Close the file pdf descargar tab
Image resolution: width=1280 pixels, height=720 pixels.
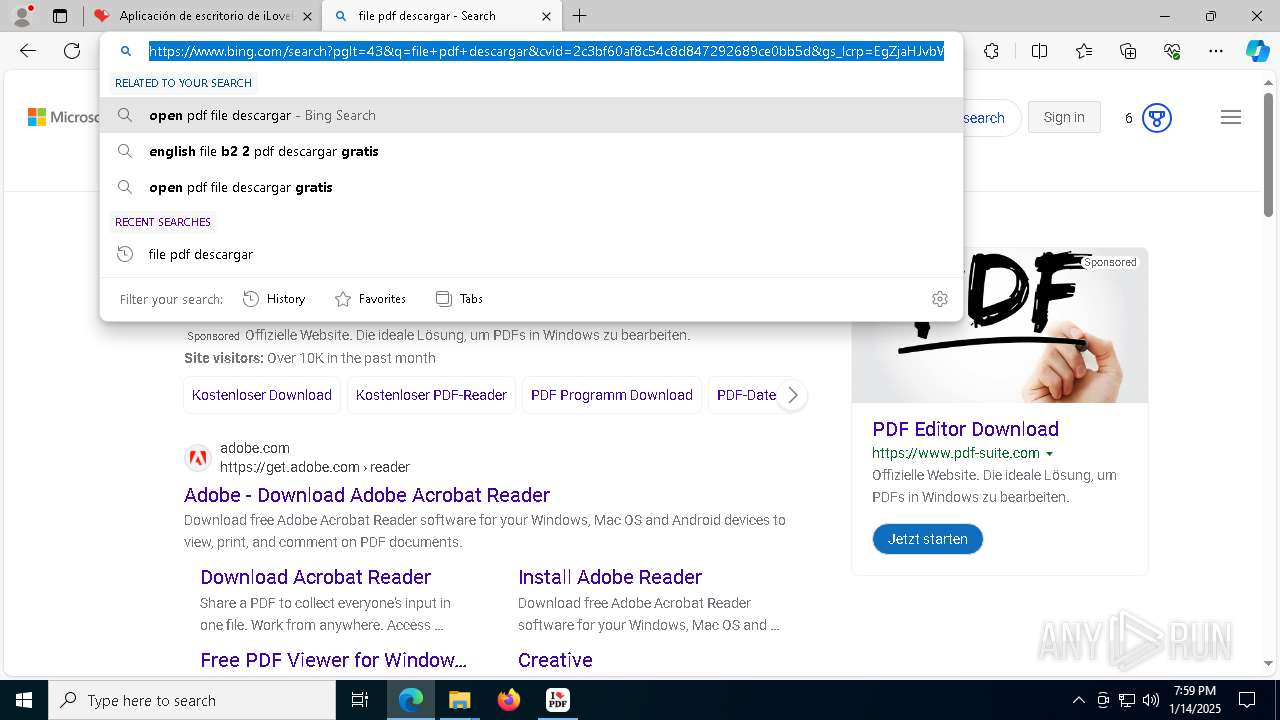tap(545, 16)
